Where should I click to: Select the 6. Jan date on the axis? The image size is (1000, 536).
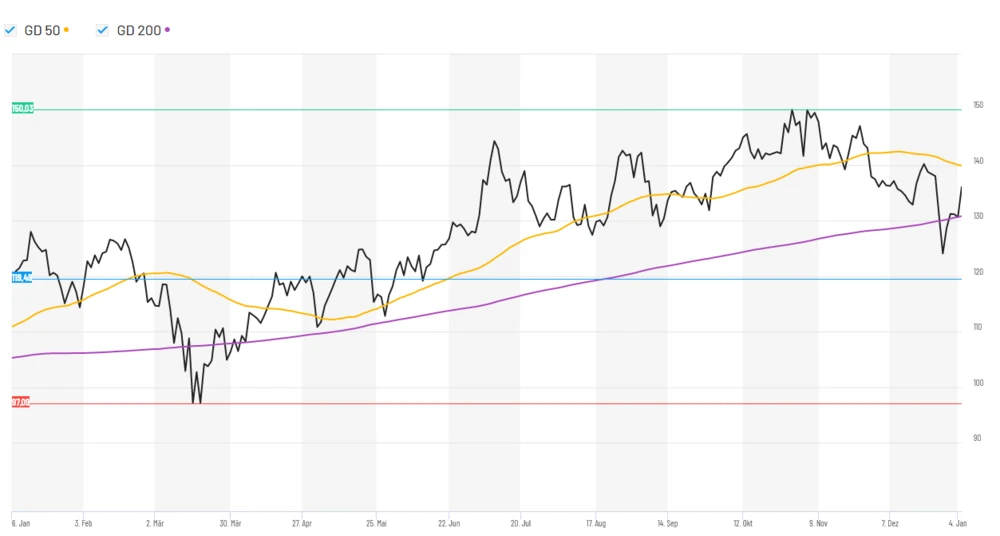point(20,523)
